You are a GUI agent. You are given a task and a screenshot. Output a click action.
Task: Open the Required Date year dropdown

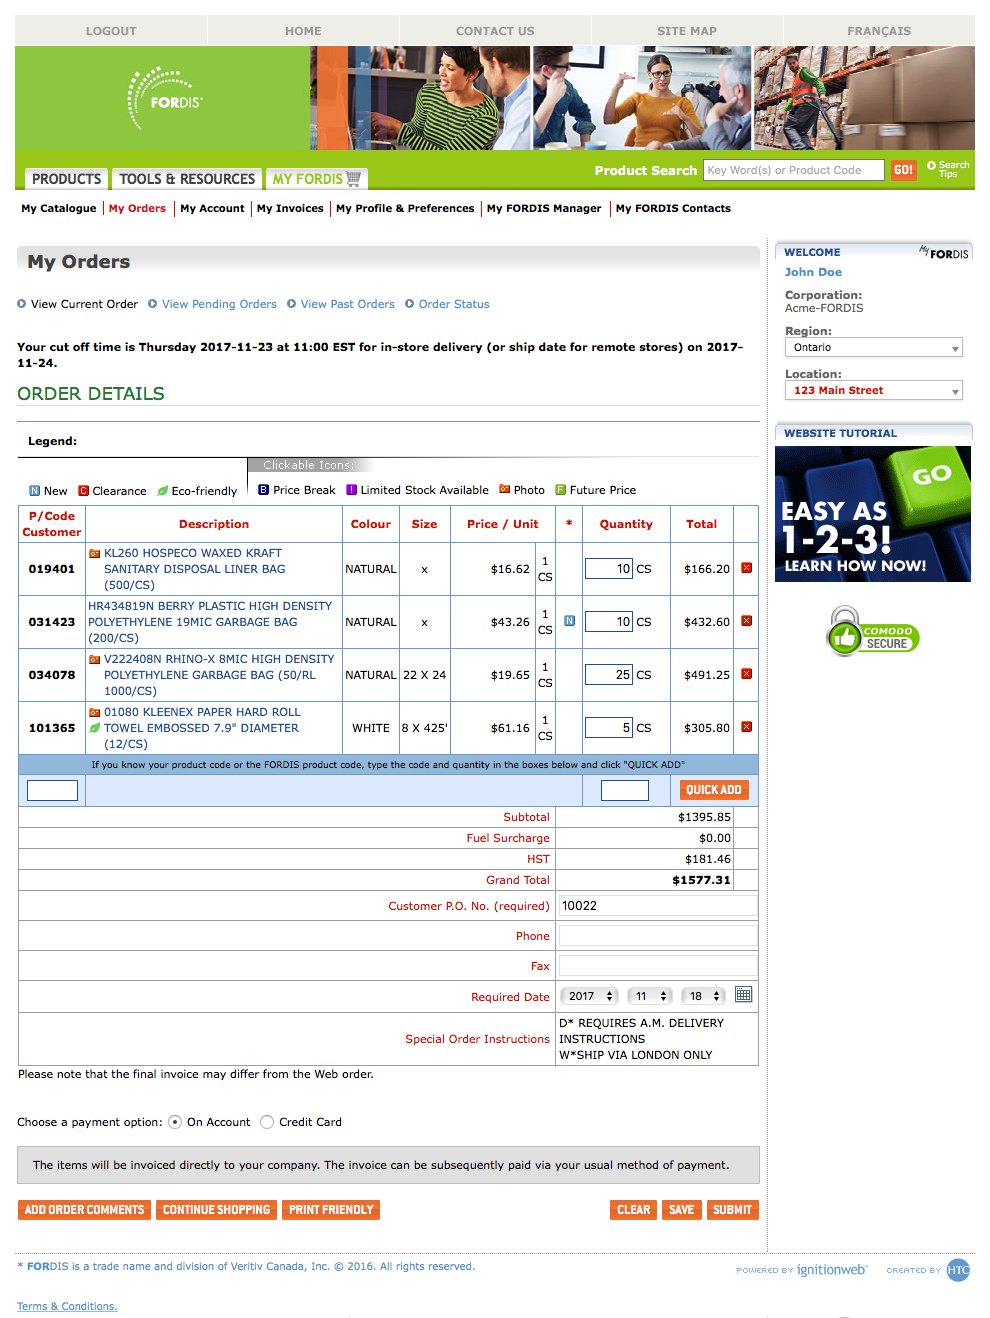click(590, 996)
